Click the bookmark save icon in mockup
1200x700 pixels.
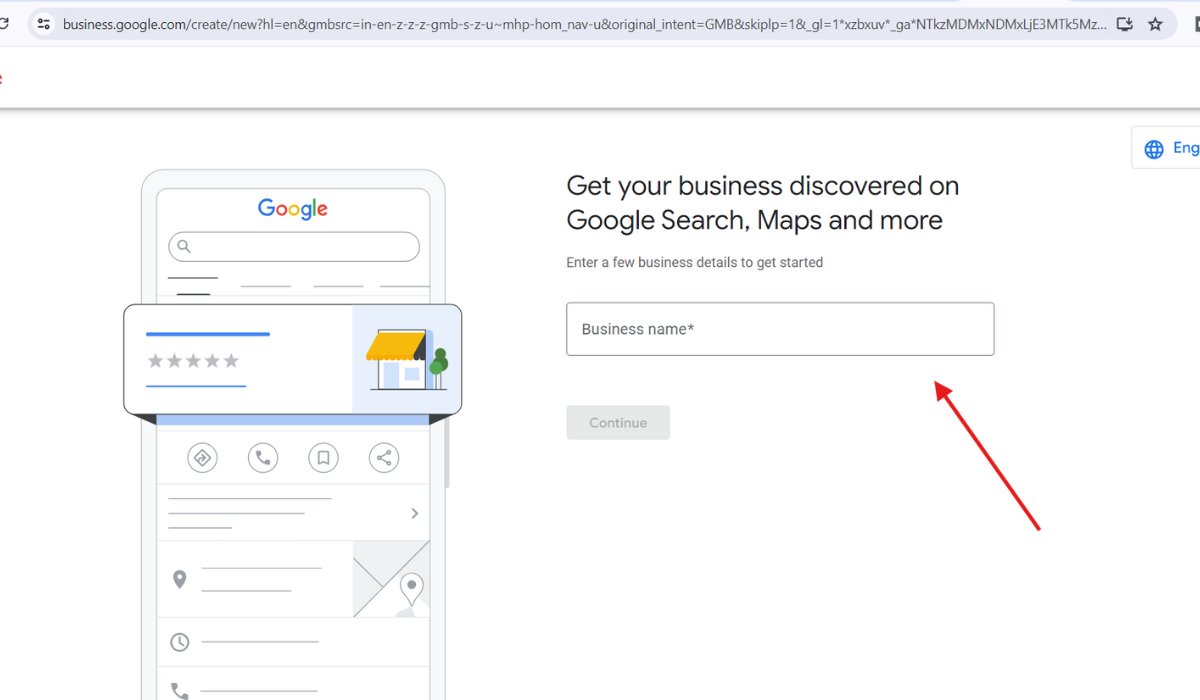coord(323,458)
